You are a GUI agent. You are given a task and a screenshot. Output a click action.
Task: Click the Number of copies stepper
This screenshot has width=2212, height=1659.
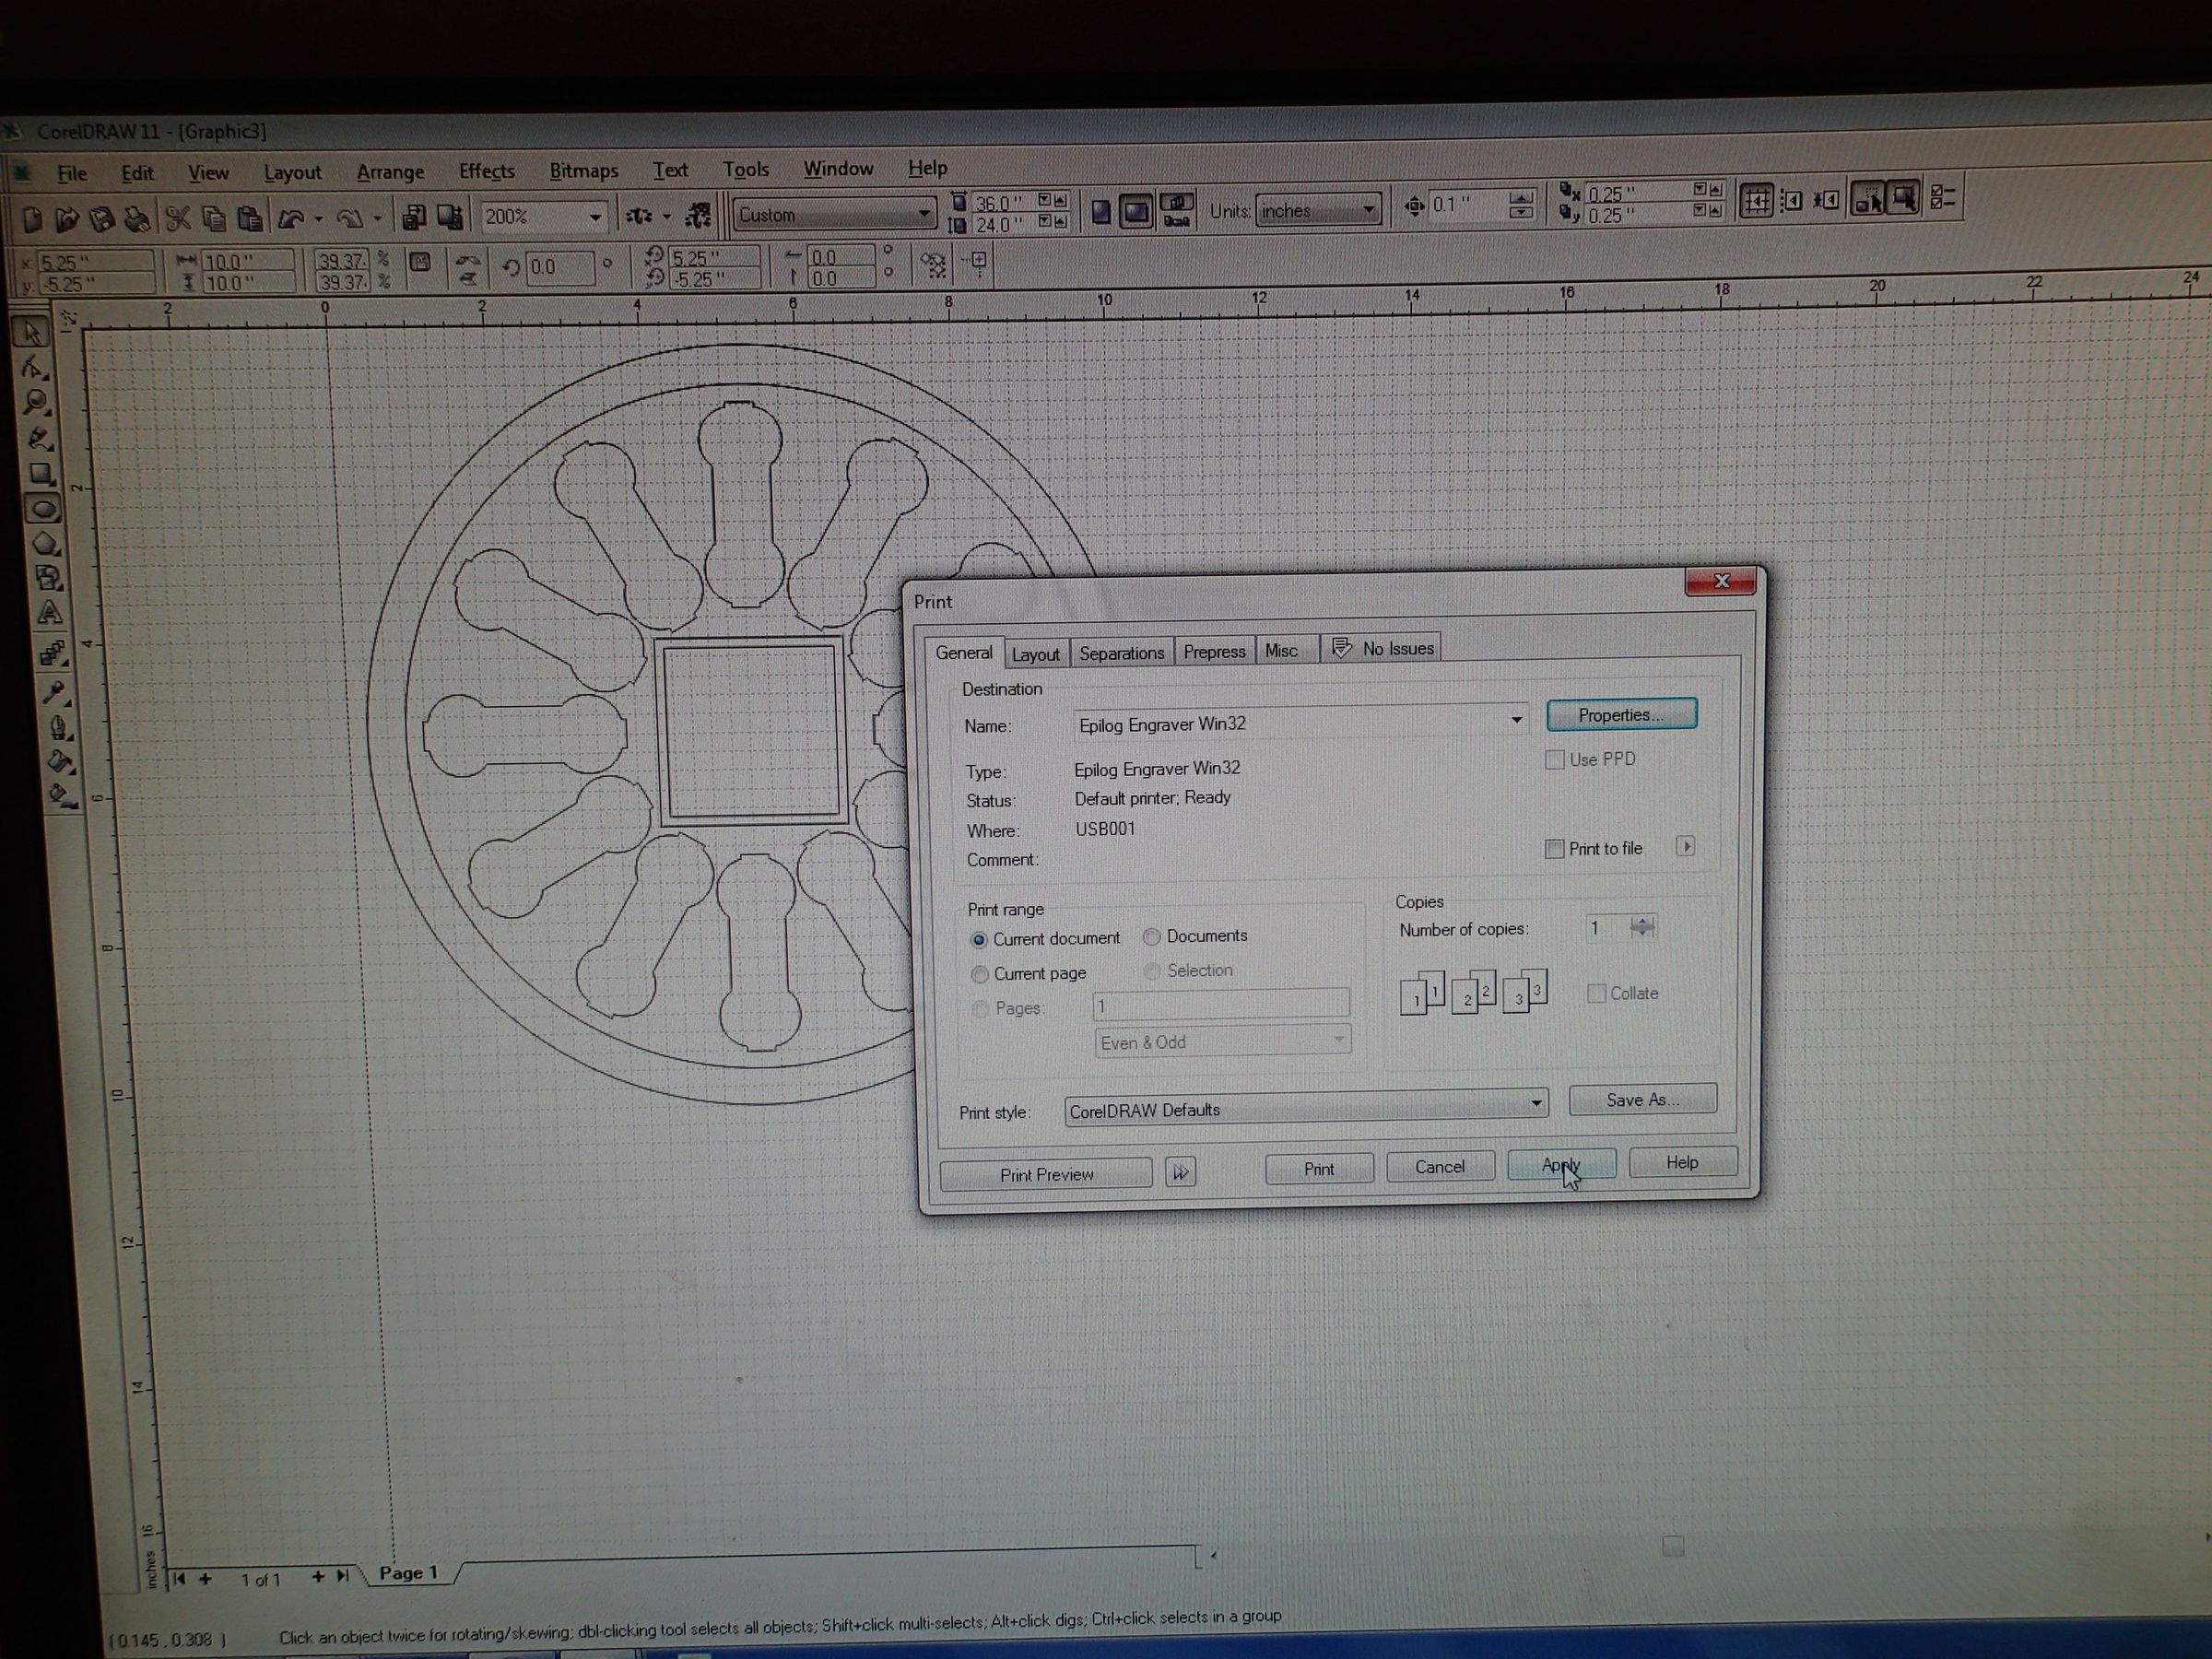tap(1641, 927)
